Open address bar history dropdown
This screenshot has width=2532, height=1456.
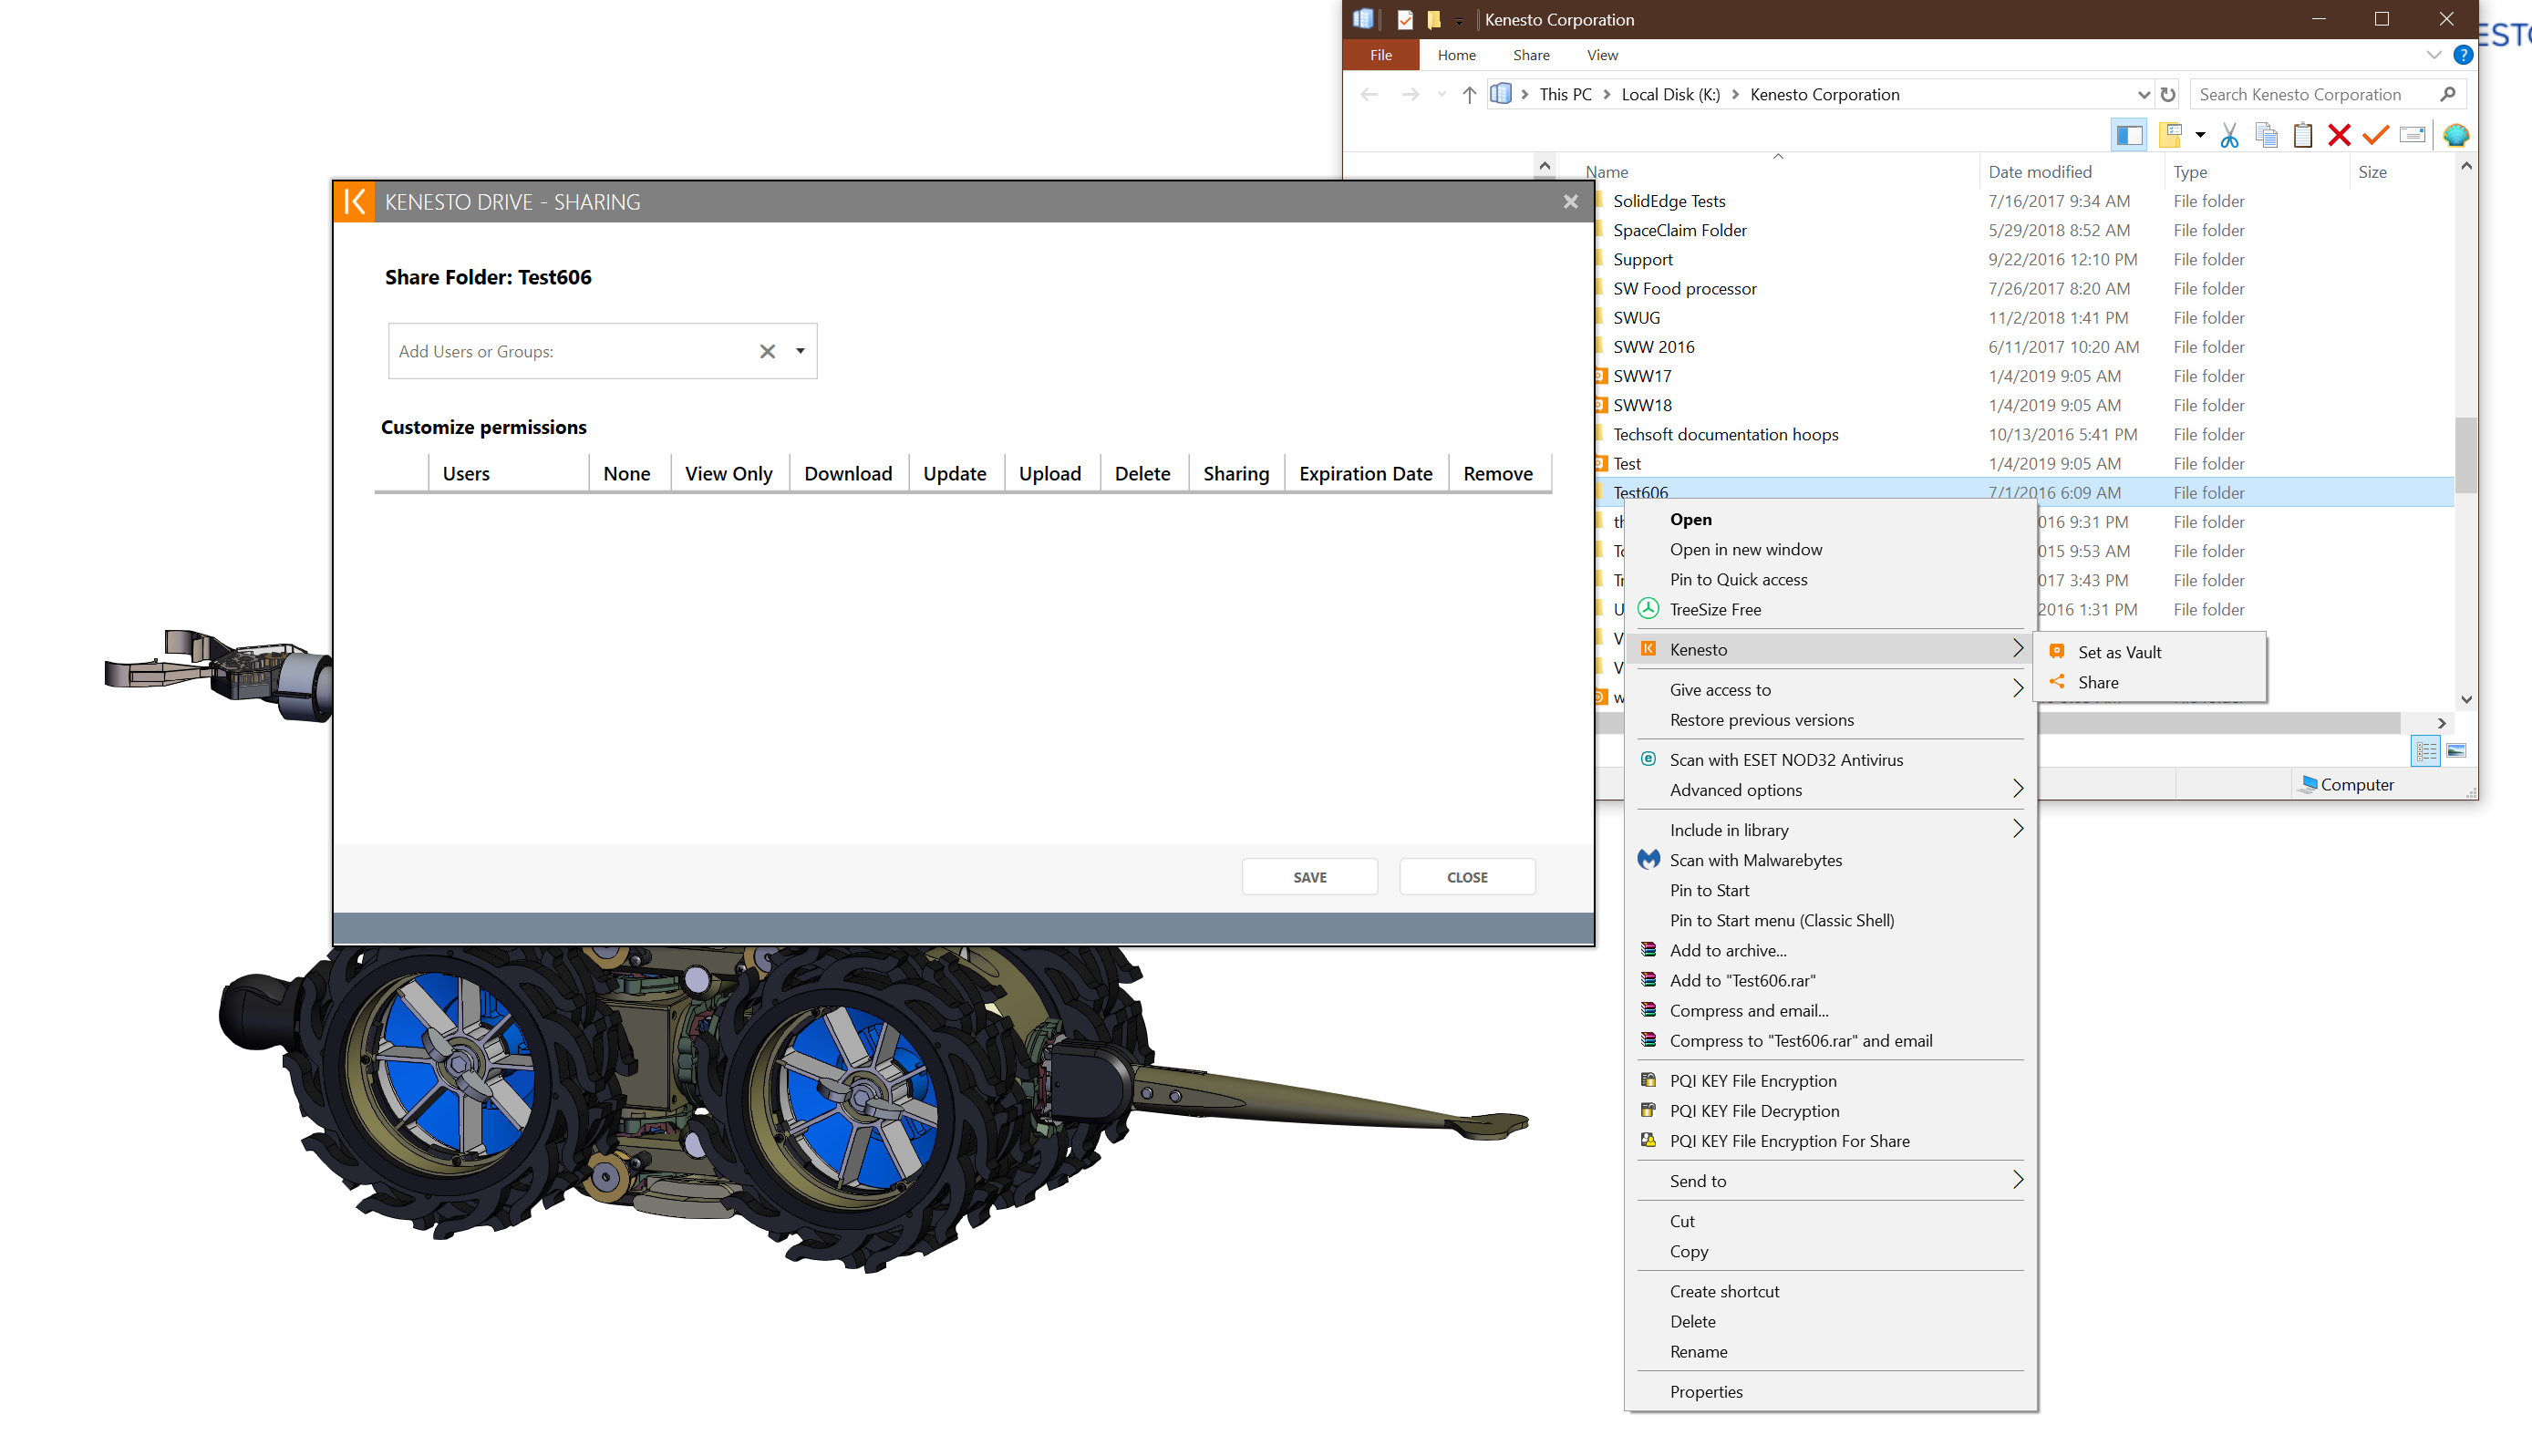[2143, 94]
